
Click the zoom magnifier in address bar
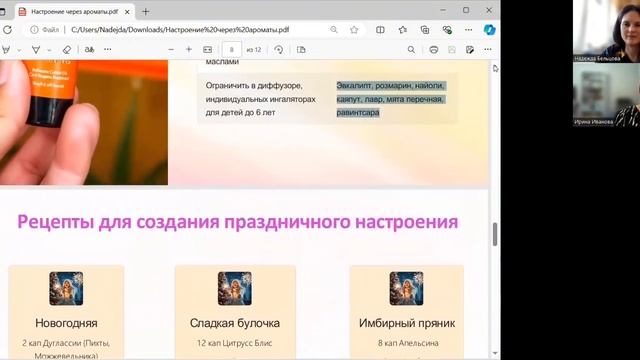[334, 30]
